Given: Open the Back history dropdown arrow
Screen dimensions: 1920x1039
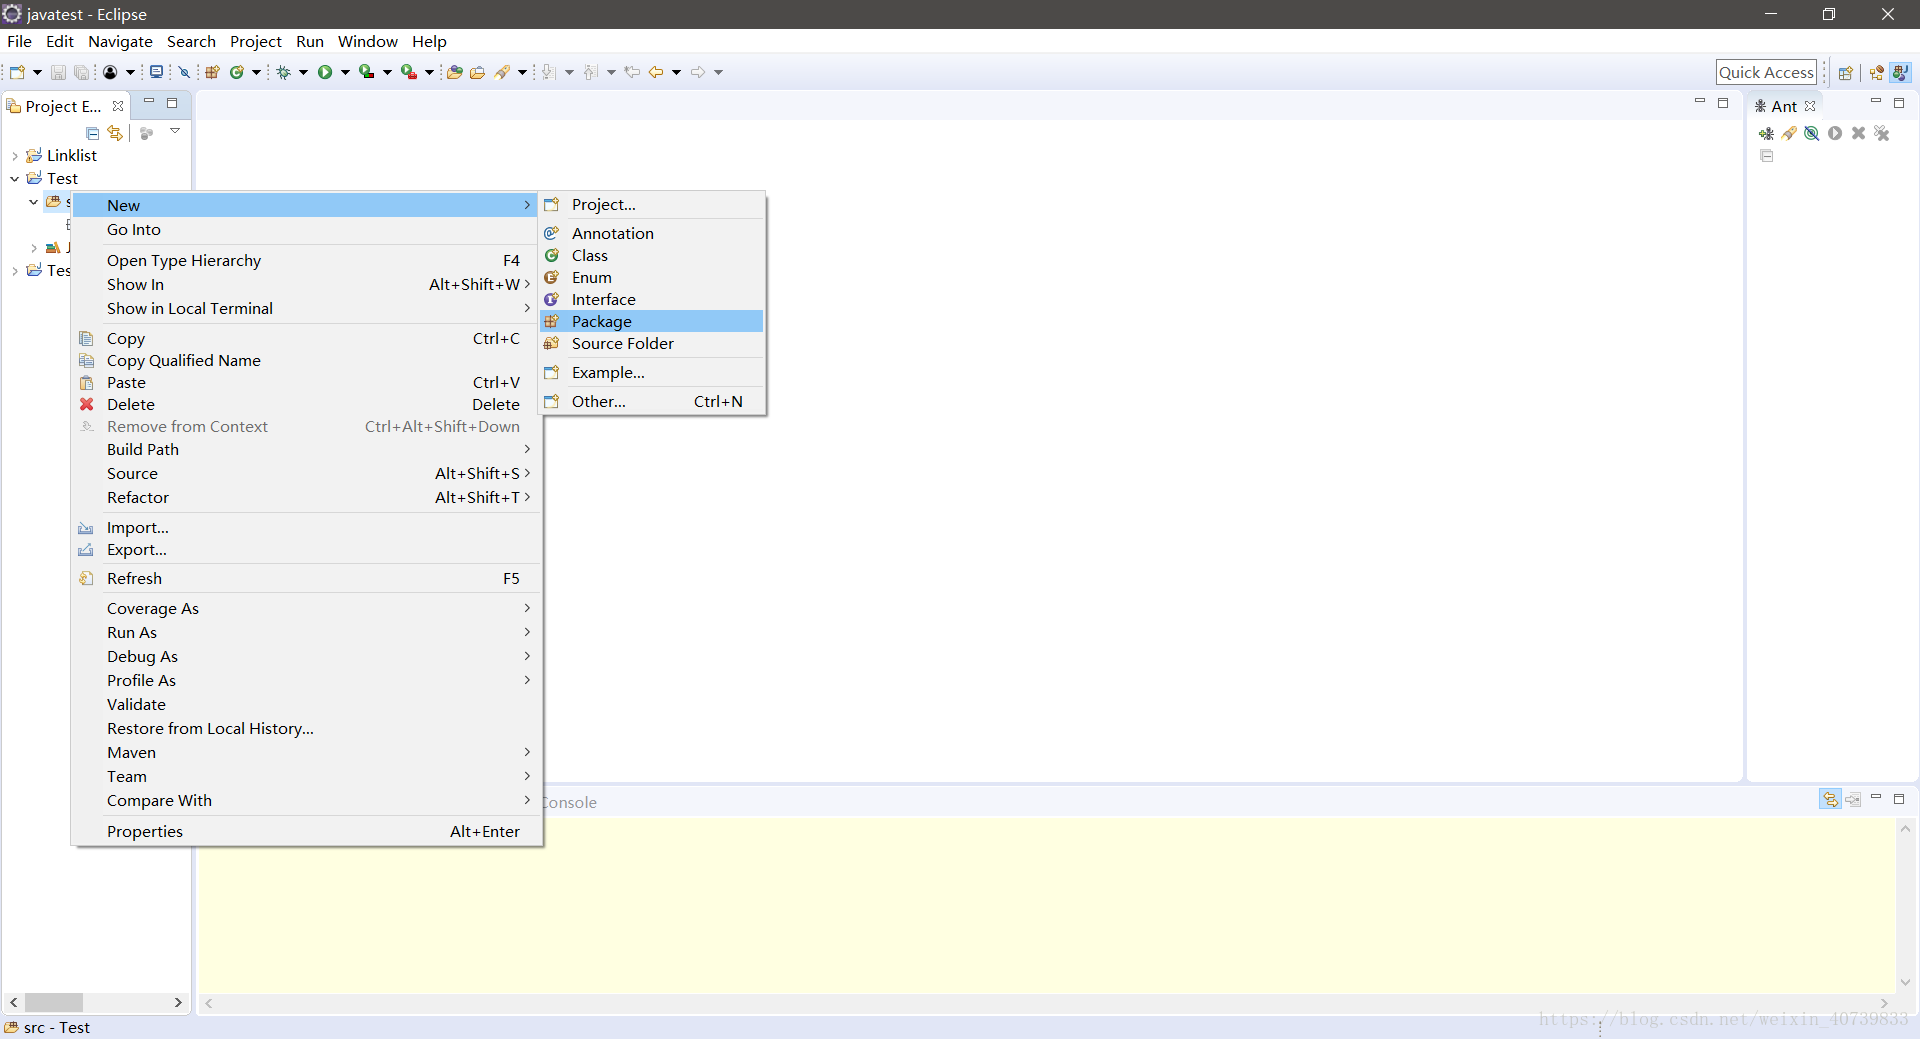Looking at the screenshot, I should pos(677,72).
